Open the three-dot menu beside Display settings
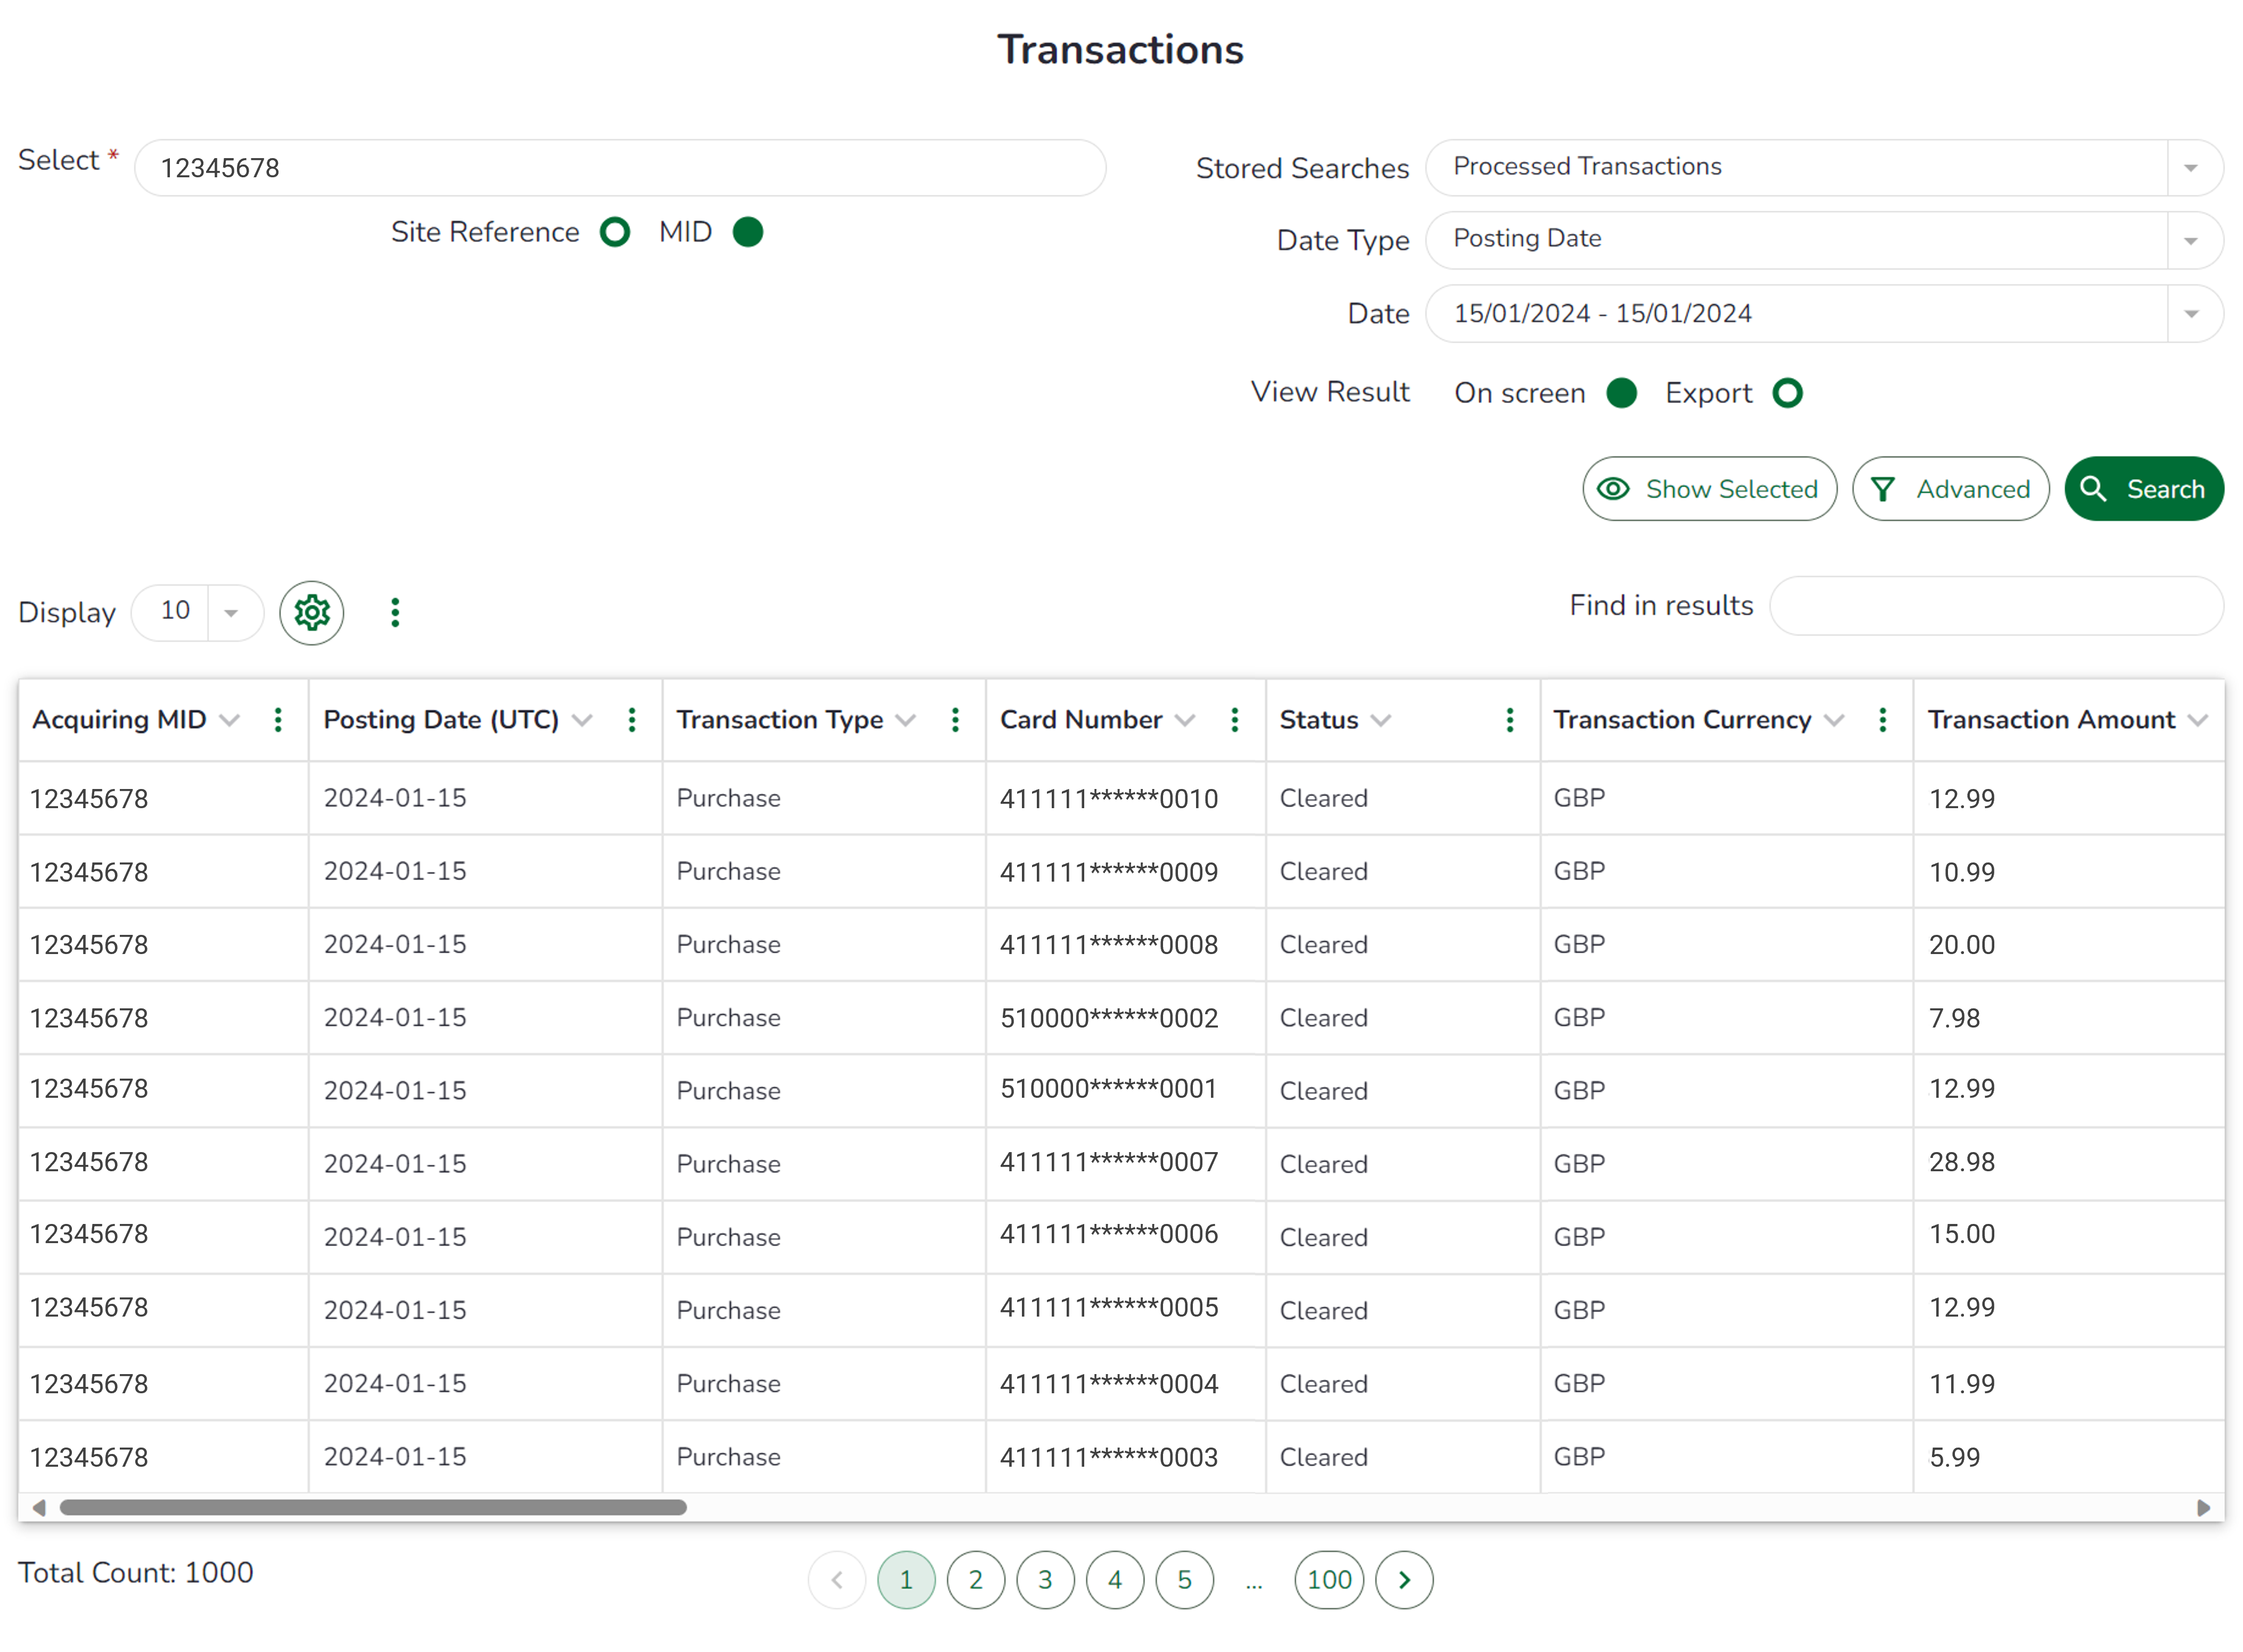The image size is (2243, 1652). 396,612
